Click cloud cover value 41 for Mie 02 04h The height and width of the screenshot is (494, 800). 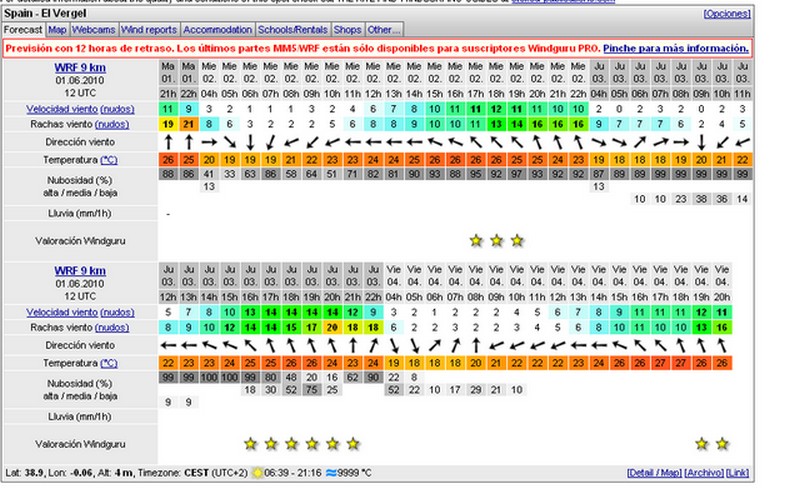tap(209, 174)
